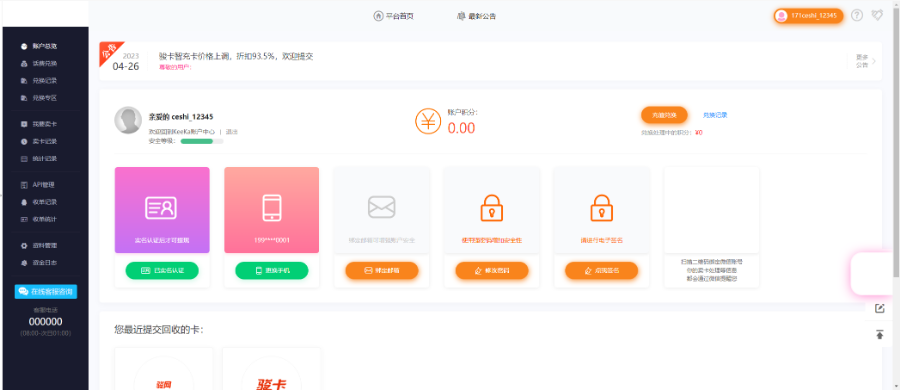Screen dimensions: 900x390
Task: Open blue 兑换记录 link beside orange button
Action: pos(715,115)
